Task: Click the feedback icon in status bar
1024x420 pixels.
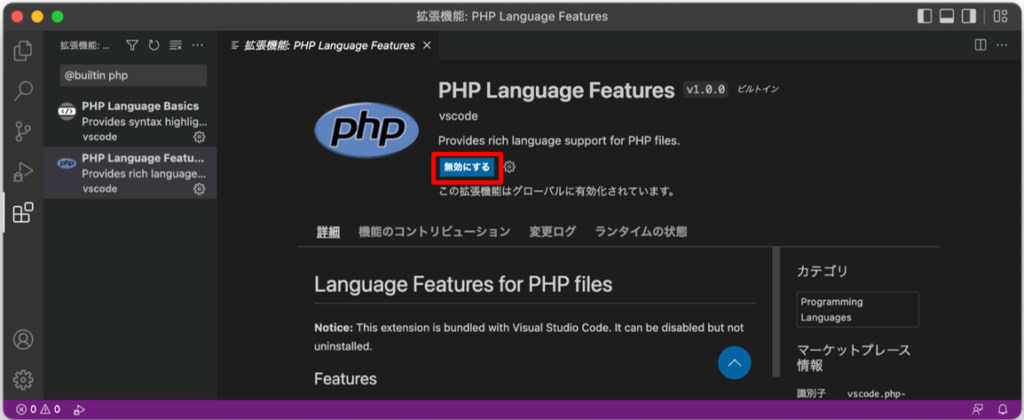Action: (978, 410)
